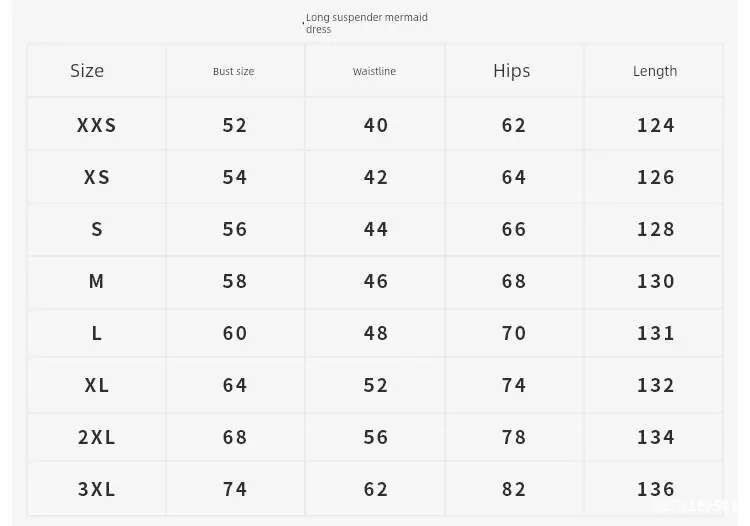This screenshot has width=750, height=526.
Task: Select the Hips column header
Action: tap(511, 71)
